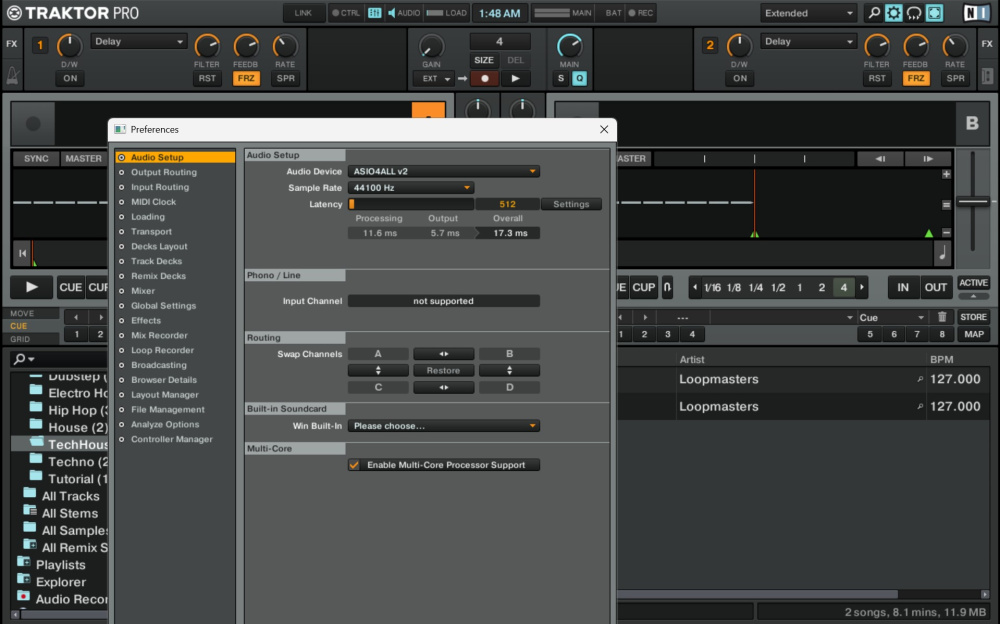Toggle FX unit 1 FRZ button
This screenshot has height=624, width=1000.
tap(246, 78)
